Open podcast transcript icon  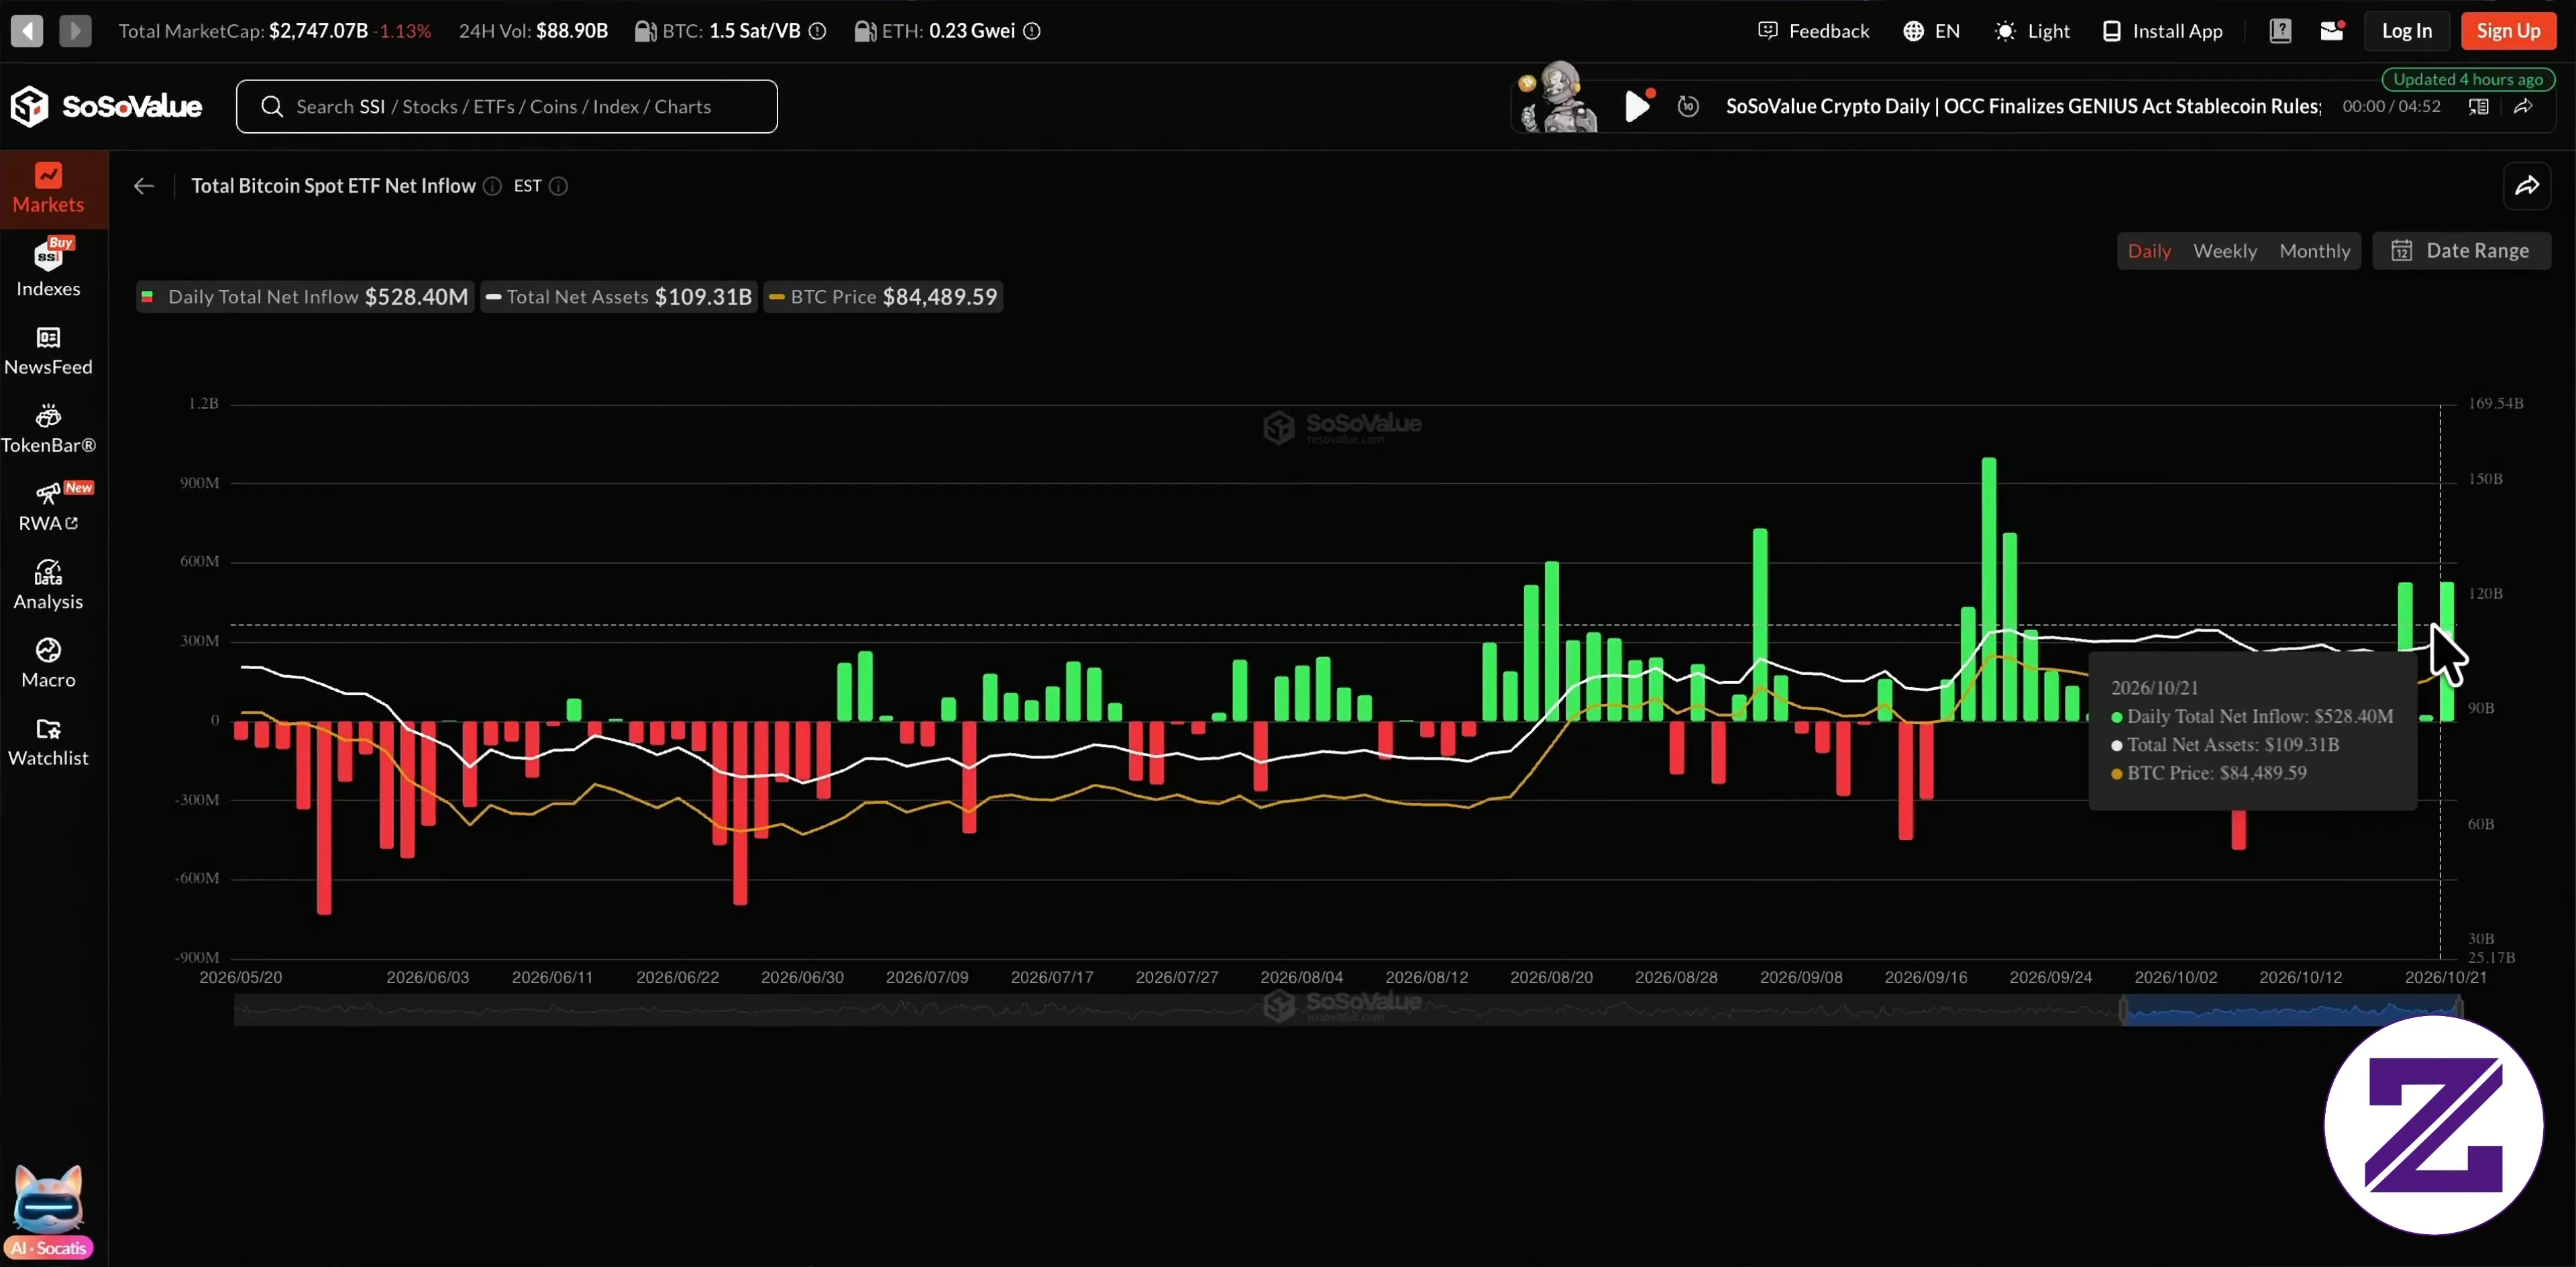[x=2478, y=106]
